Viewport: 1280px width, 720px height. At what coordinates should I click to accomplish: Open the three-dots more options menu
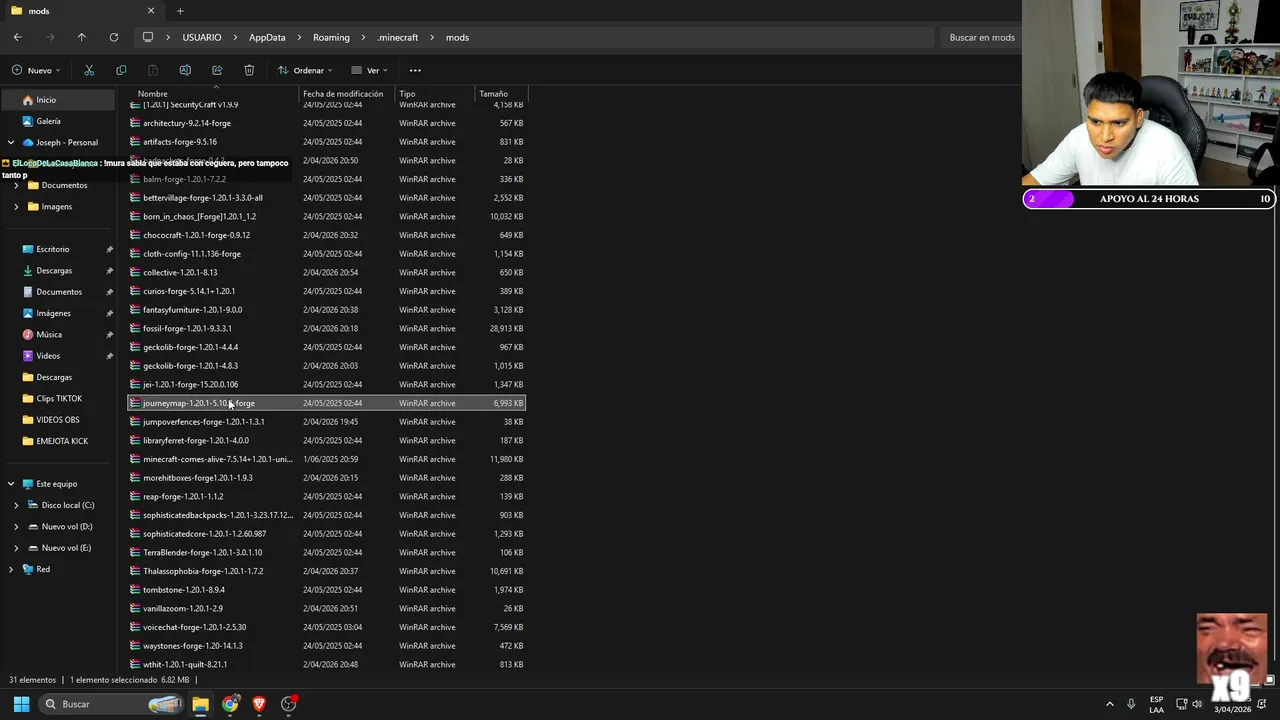pyautogui.click(x=415, y=70)
